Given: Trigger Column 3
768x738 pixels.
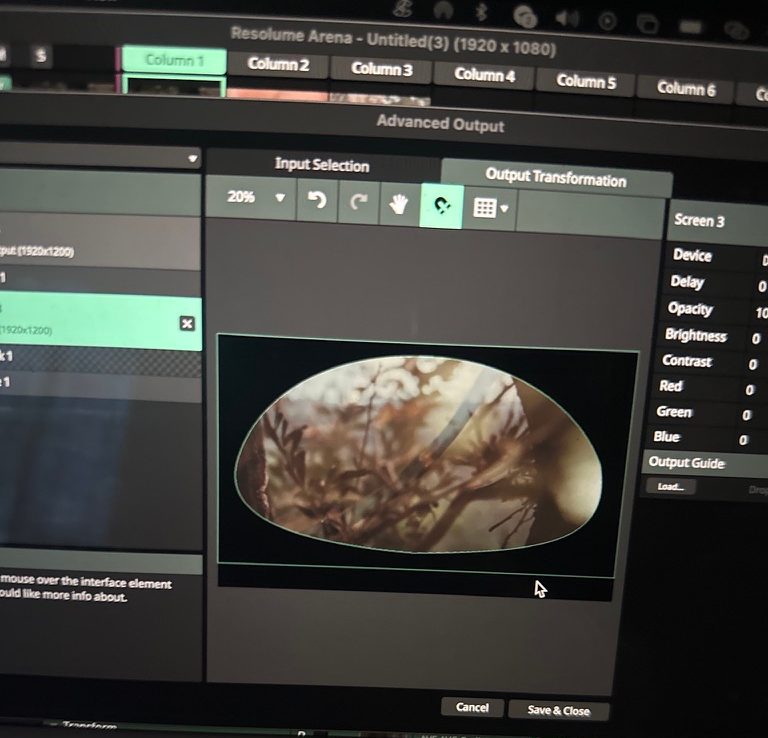Looking at the screenshot, I should click(382, 69).
